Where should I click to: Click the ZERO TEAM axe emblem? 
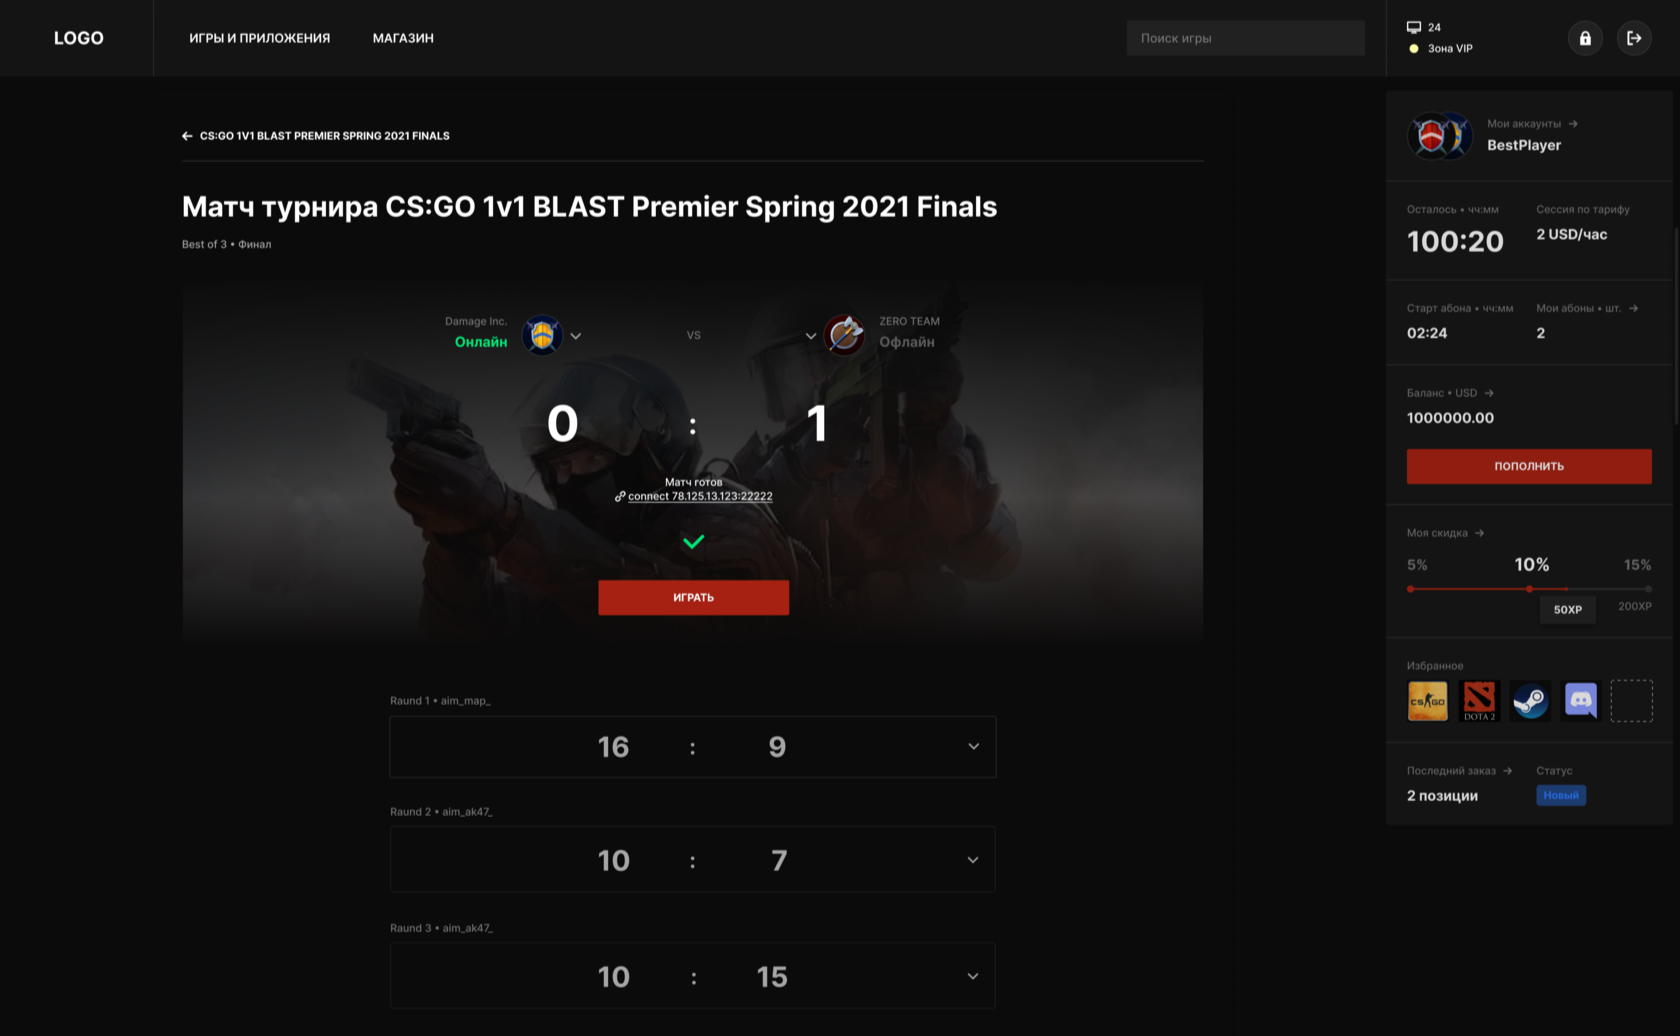845,335
